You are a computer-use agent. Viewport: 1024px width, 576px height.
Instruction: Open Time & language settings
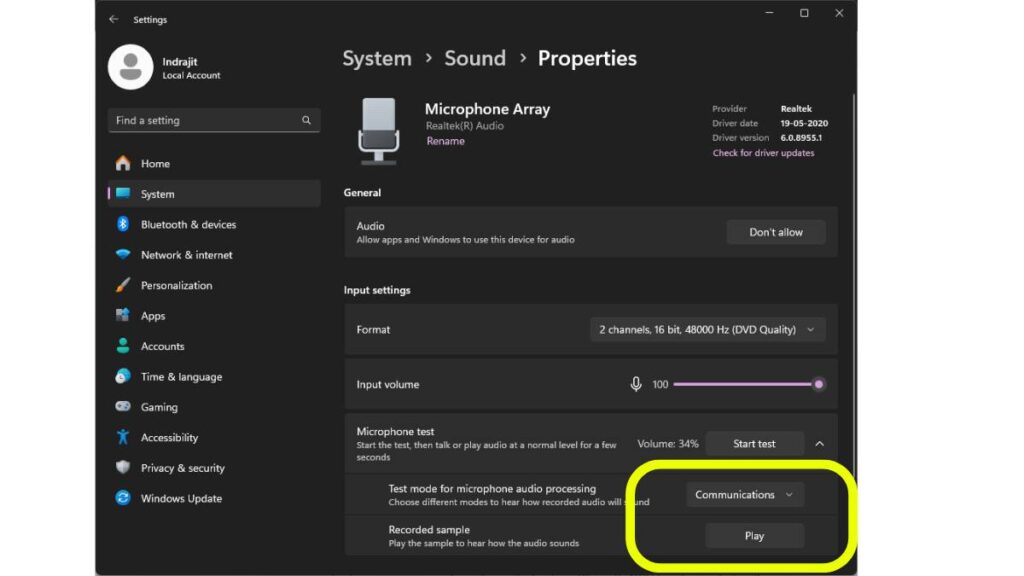[x=179, y=376]
